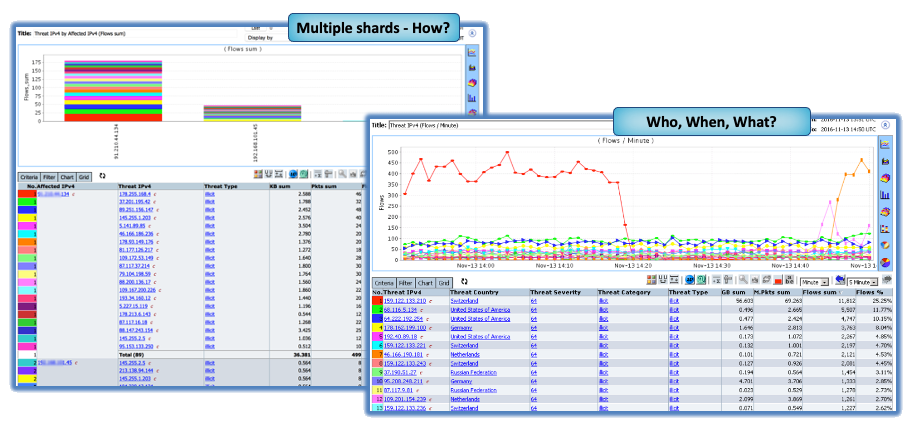This screenshot has height=428, width=912.
Task: Click red e icon beside 159.122.133.210
Action: click(x=430, y=301)
